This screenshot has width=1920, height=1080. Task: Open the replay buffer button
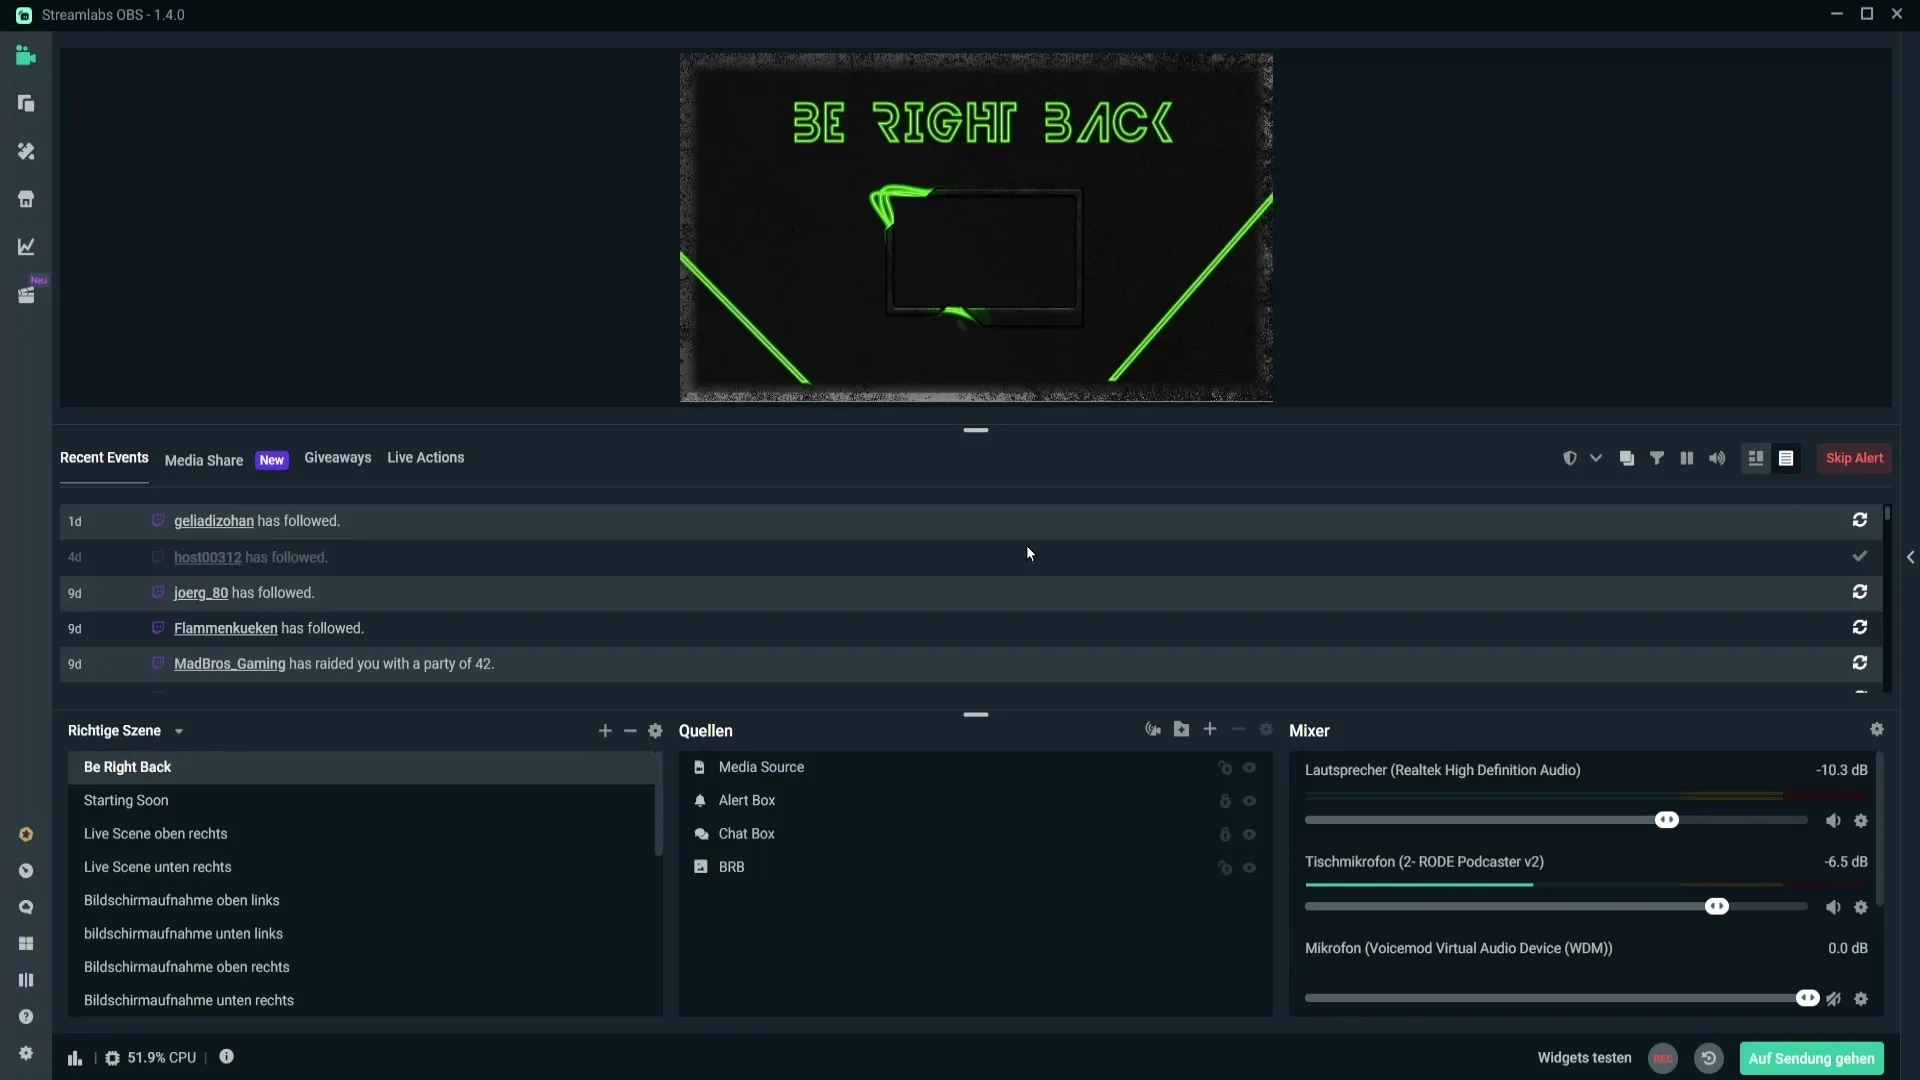1709,1058
